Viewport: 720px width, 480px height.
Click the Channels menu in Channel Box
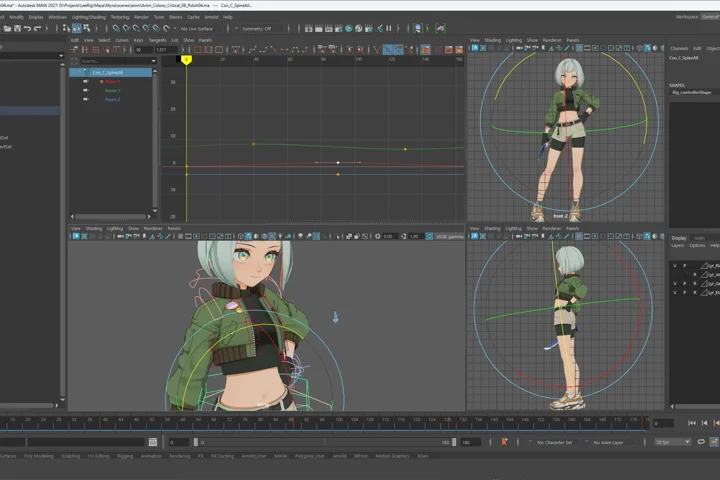[x=679, y=48]
